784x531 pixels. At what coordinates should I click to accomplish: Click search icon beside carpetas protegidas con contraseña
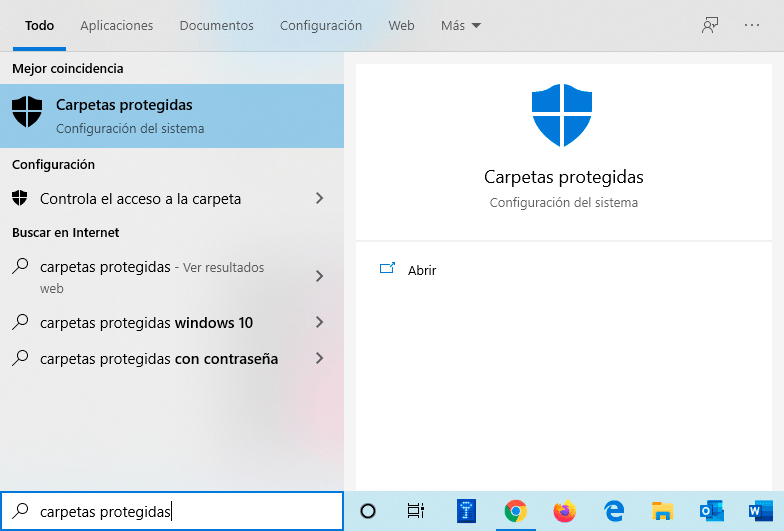[x=20, y=358]
